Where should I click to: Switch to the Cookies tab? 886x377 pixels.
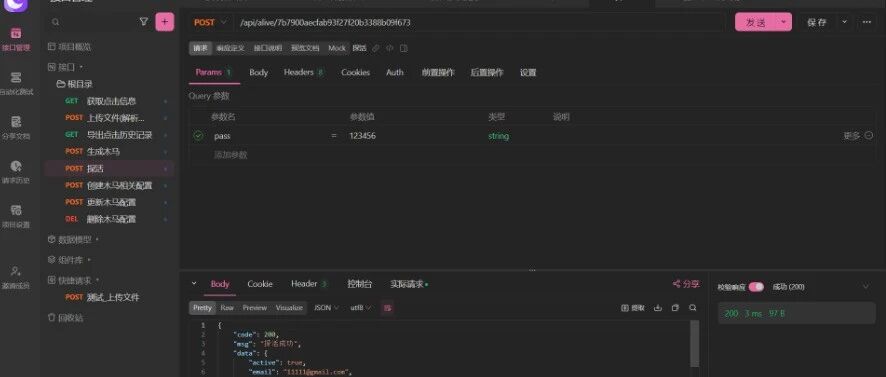(x=355, y=73)
